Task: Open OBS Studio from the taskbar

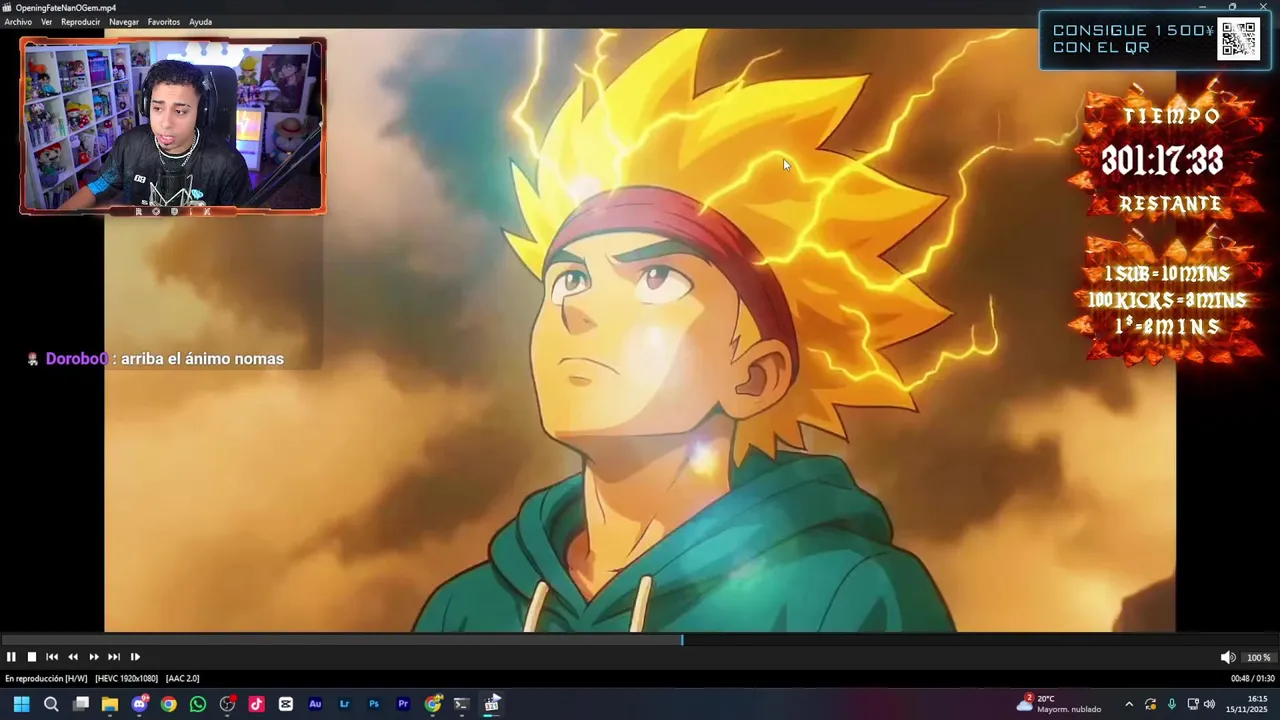Action: click(228, 704)
